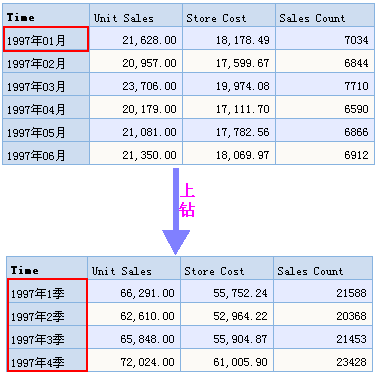The height and width of the screenshot is (378, 377).
Task: Click the 1997年3季 row header
Action: point(47,337)
